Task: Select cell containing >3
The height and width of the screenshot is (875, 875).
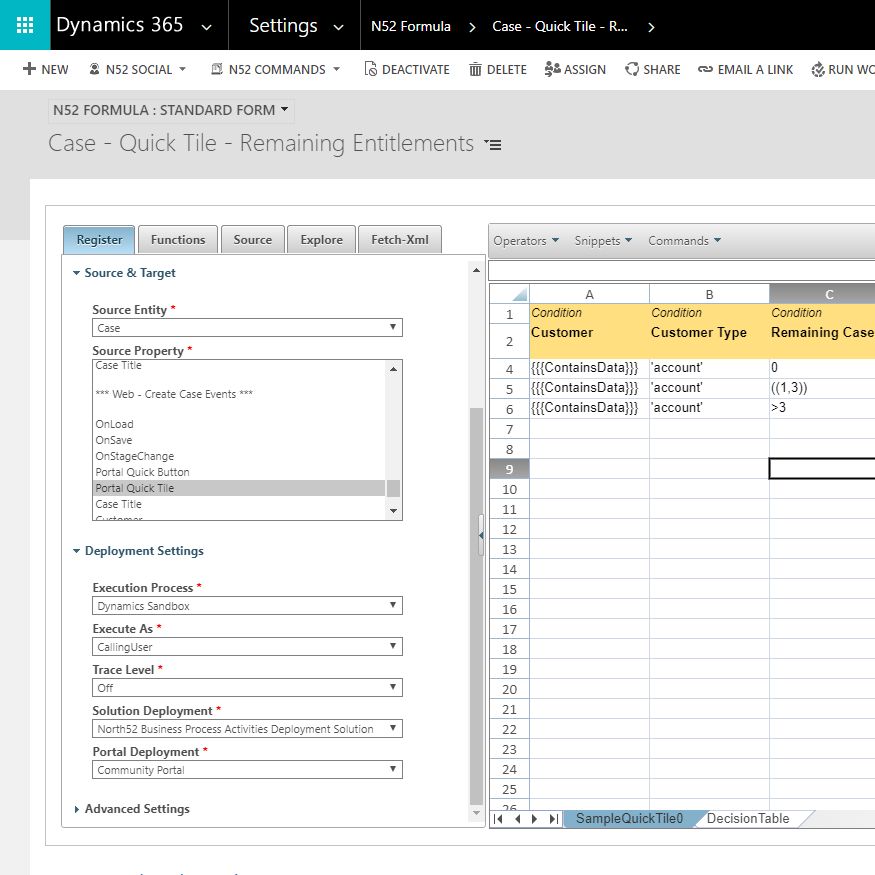Action: point(822,408)
